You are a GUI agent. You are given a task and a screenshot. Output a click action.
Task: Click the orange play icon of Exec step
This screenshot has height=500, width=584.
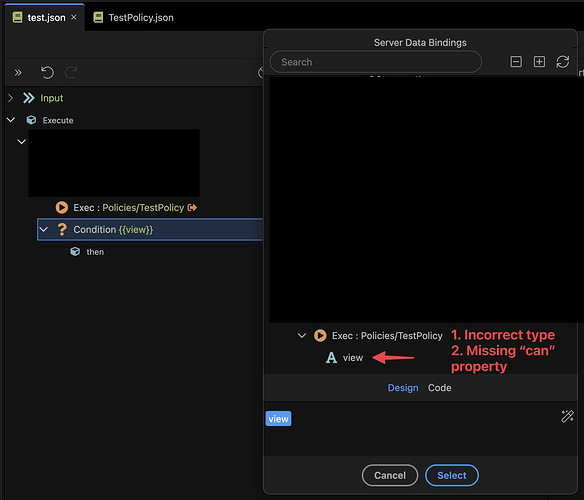[x=61, y=208]
